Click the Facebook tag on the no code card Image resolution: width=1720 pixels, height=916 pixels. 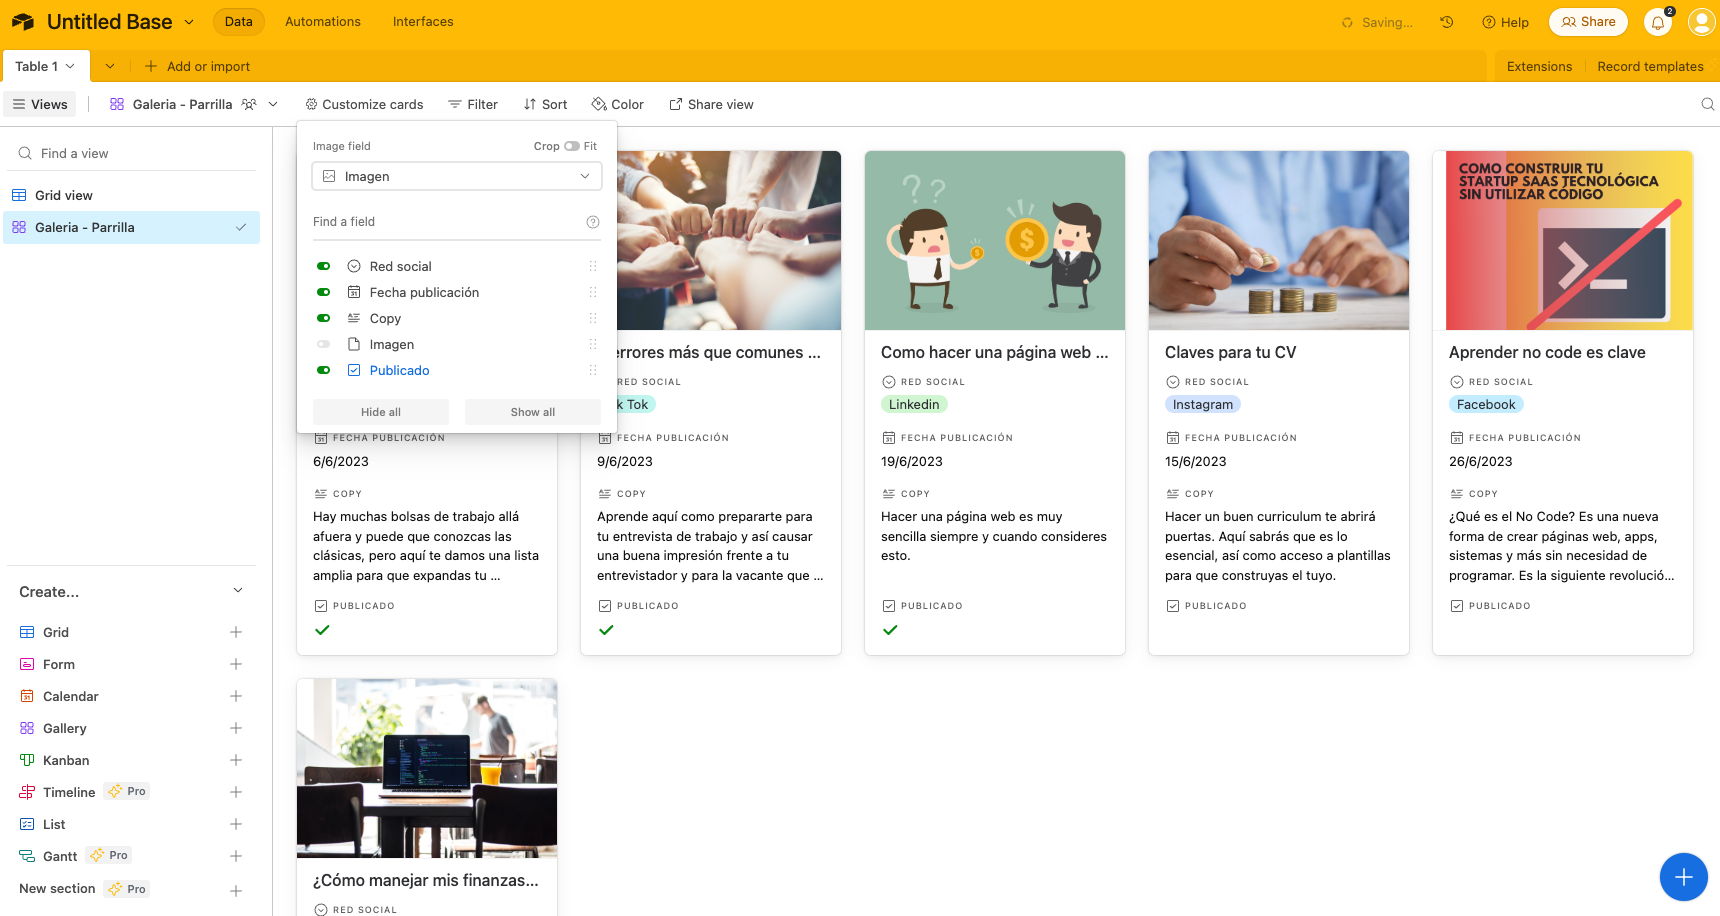tap(1486, 404)
